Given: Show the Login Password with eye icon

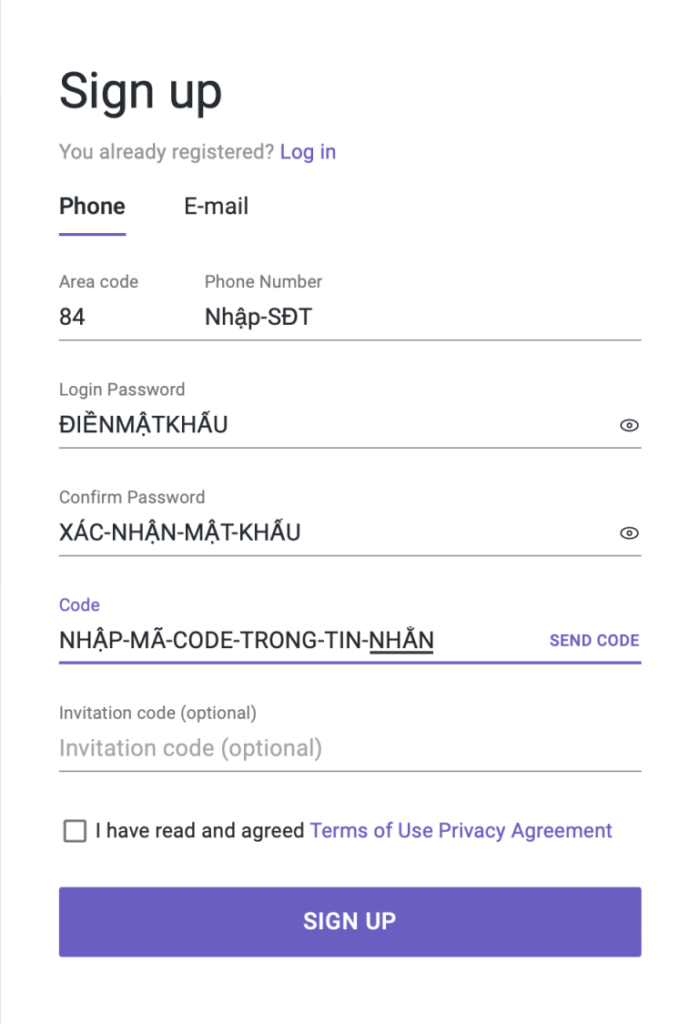Looking at the screenshot, I should tap(628, 425).
